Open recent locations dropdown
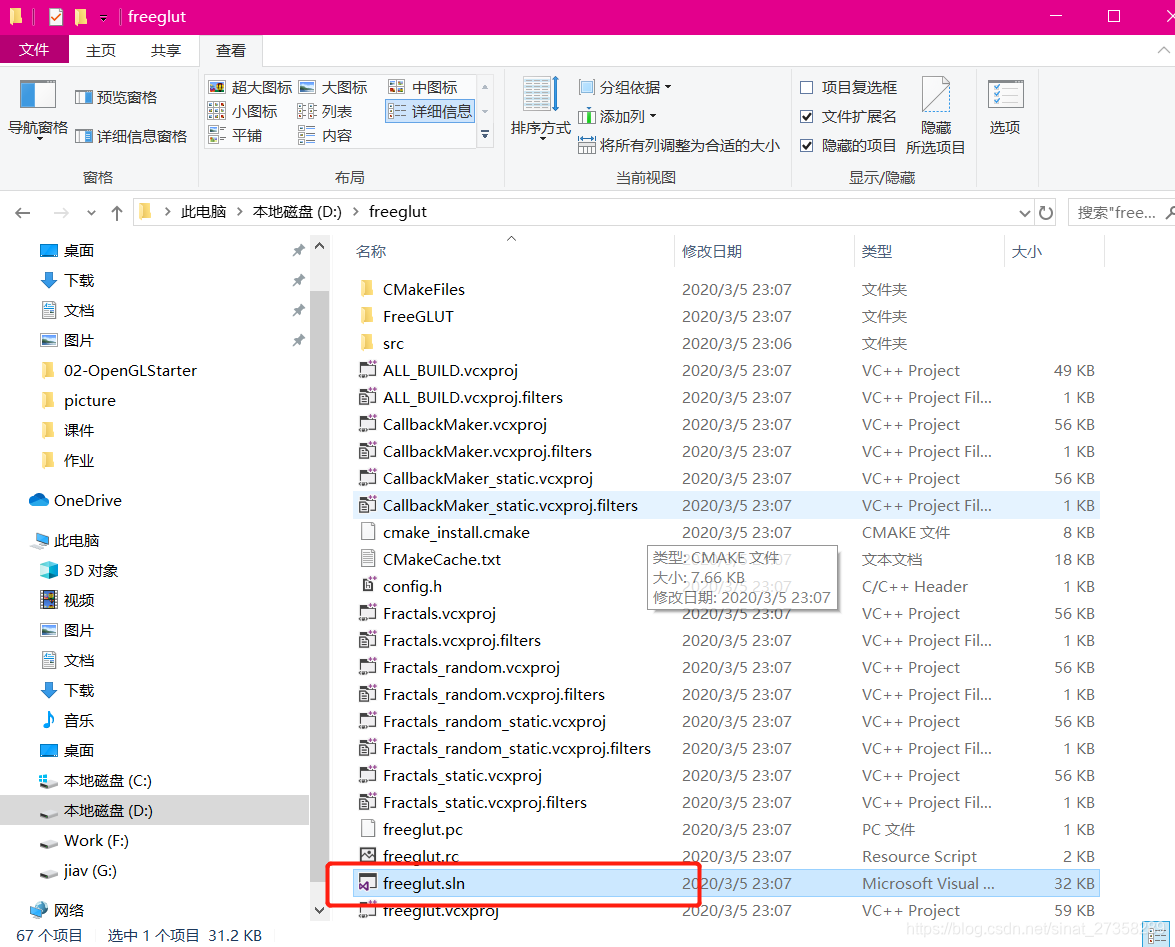 91,213
